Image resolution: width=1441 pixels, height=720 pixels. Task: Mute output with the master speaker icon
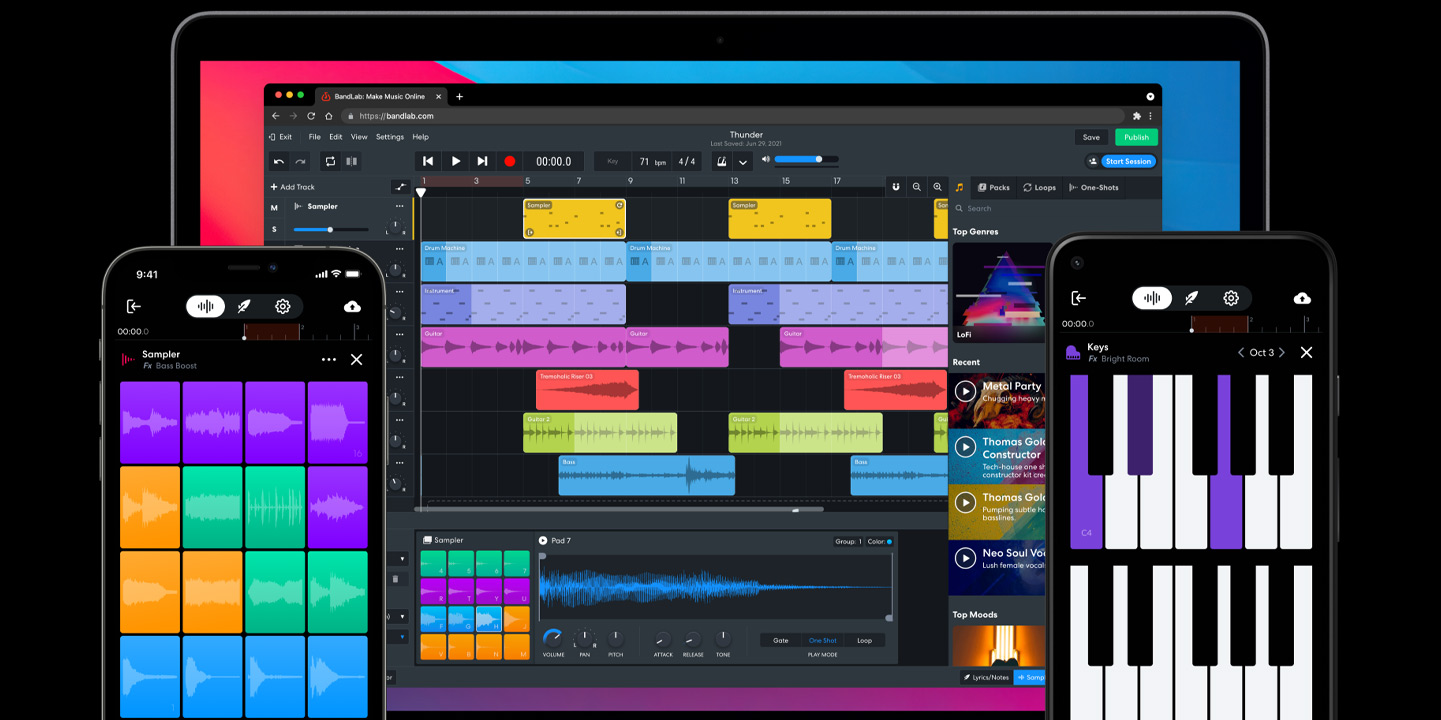click(x=766, y=159)
